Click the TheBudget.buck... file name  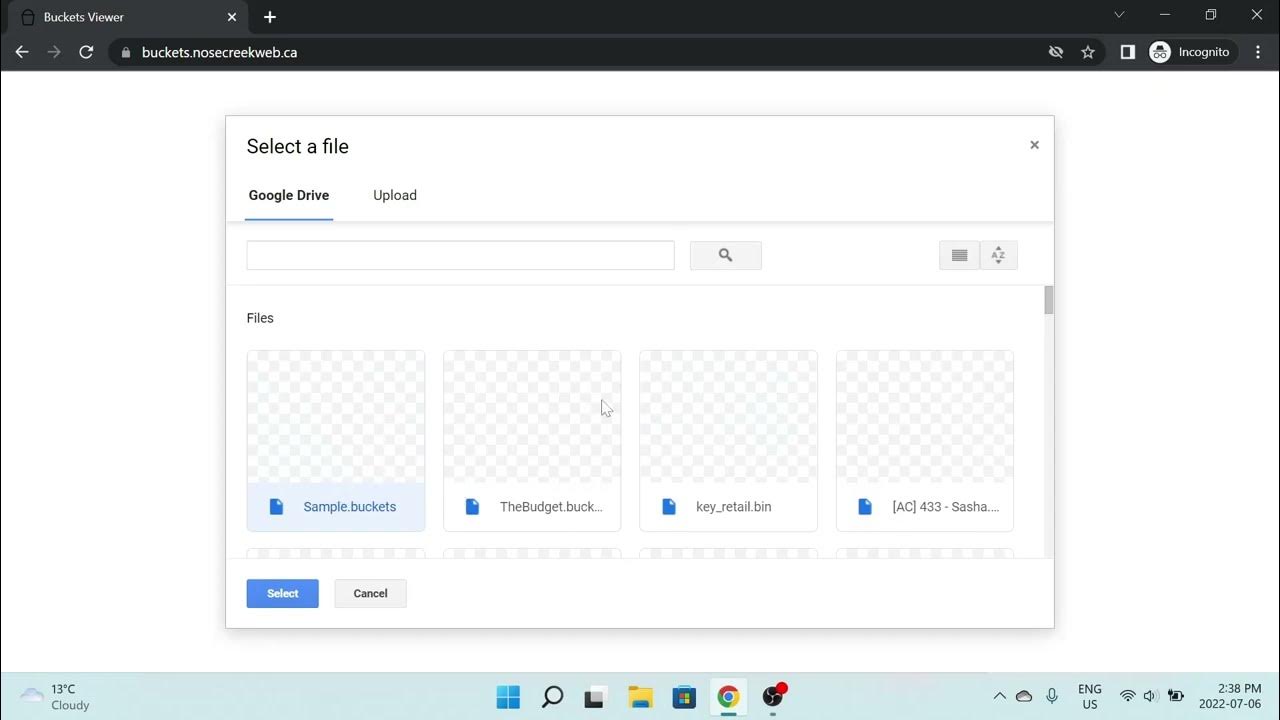(551, 507)
